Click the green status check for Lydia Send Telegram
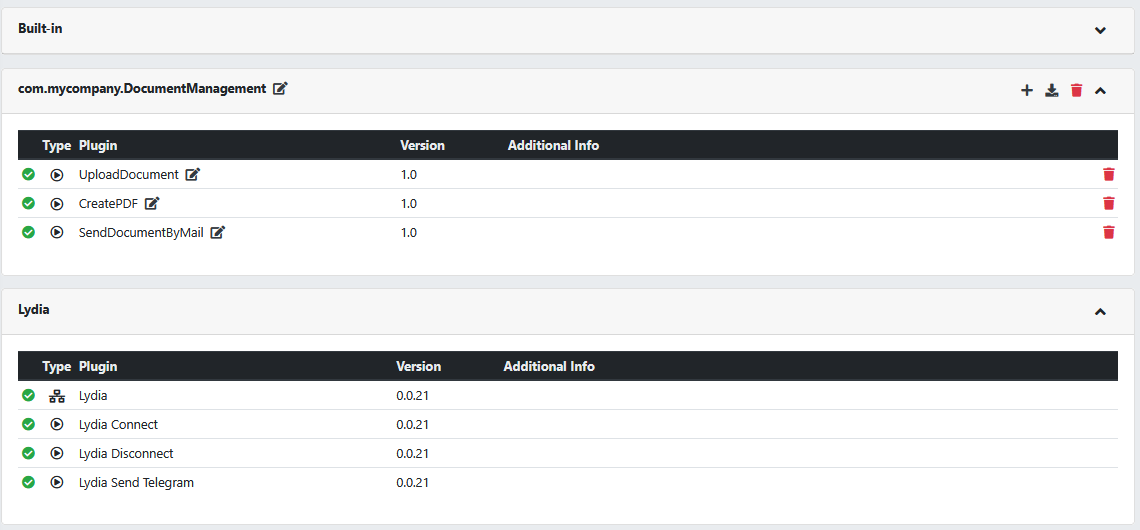The image size is (1140, 530). click(28, 482)
